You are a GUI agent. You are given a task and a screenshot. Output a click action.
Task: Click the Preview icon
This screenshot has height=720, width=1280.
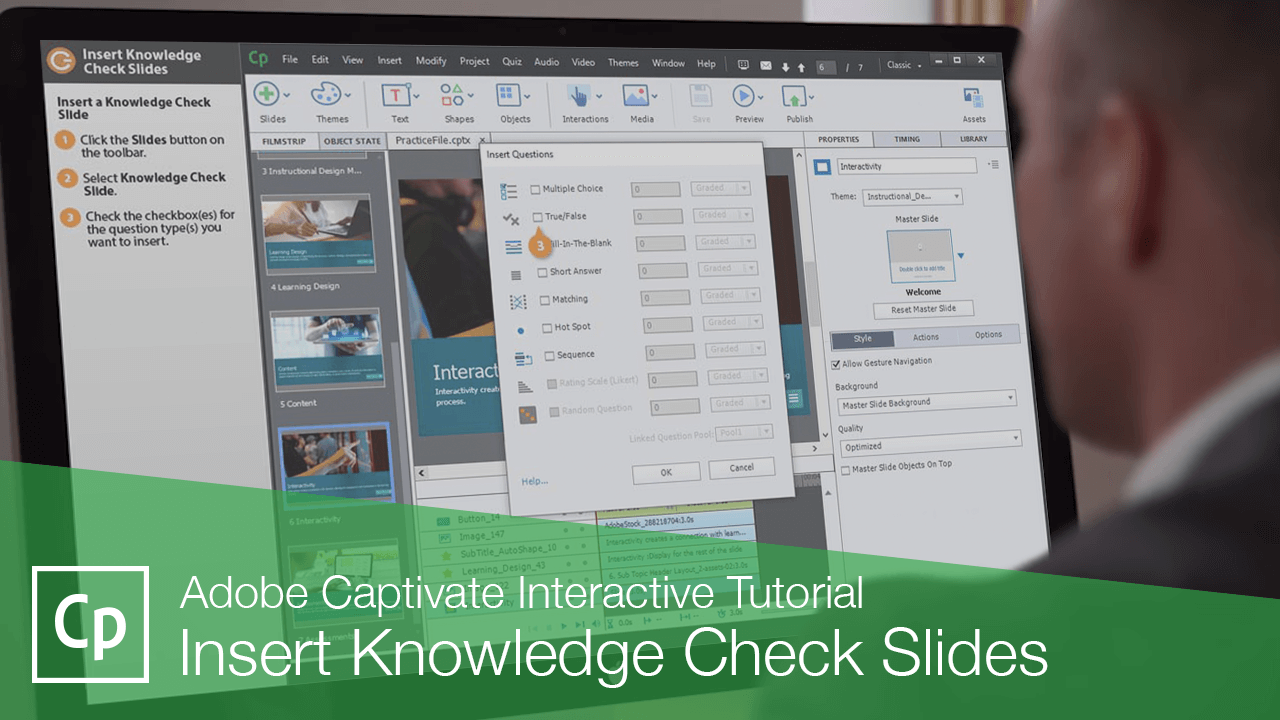pos(745,97)
